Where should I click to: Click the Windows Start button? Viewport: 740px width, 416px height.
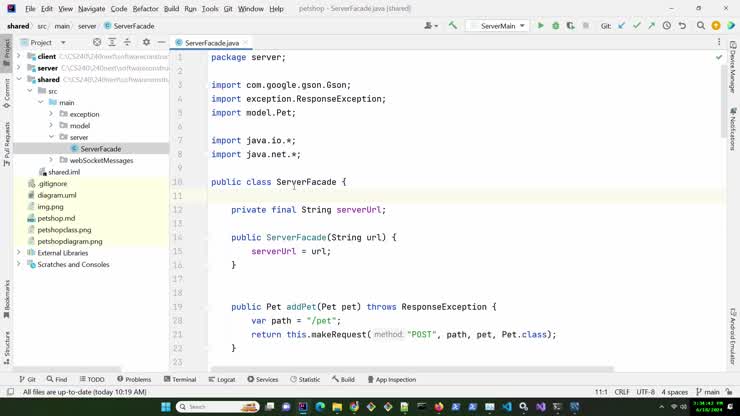coord(166,407)
